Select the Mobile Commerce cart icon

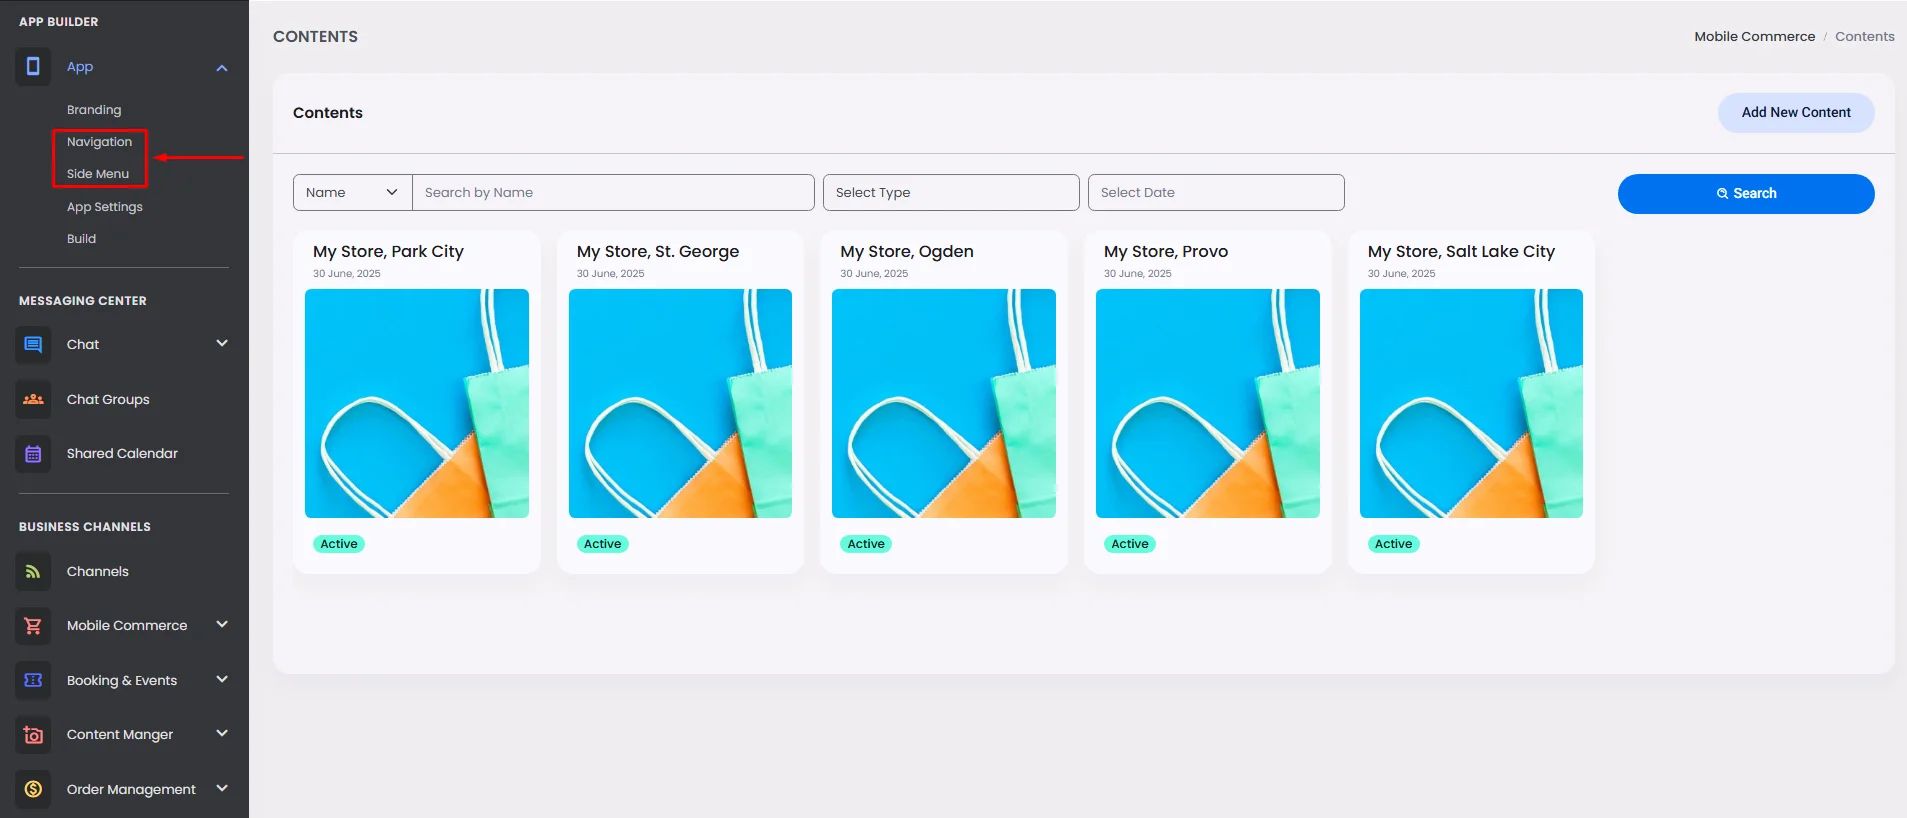(x=33, y=626)
